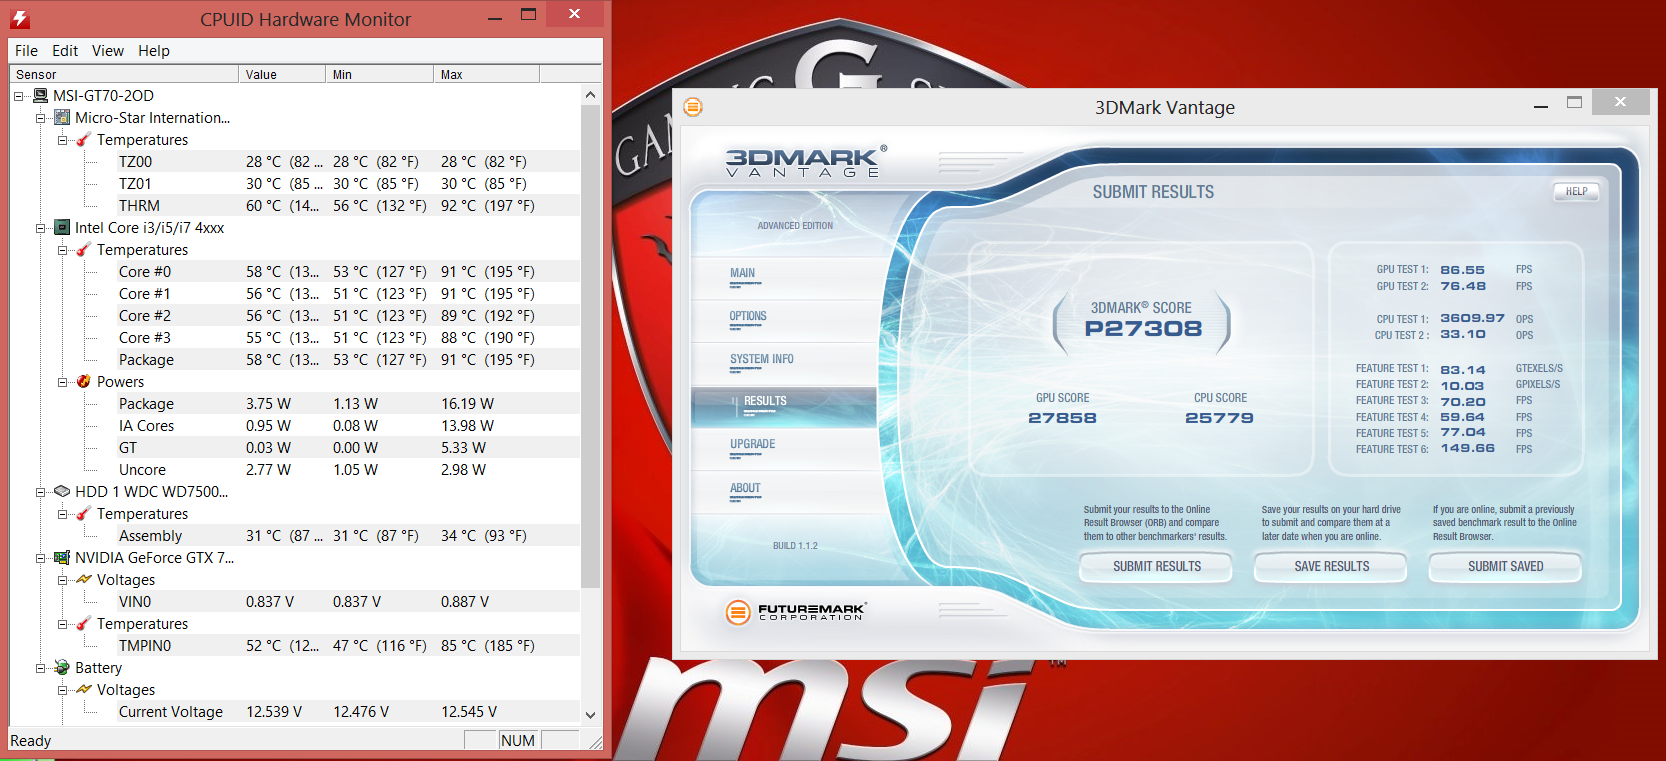Collapse the MSI-GT70-2OD root node
The image size is (1666, 761).
(x=19, y=96)
